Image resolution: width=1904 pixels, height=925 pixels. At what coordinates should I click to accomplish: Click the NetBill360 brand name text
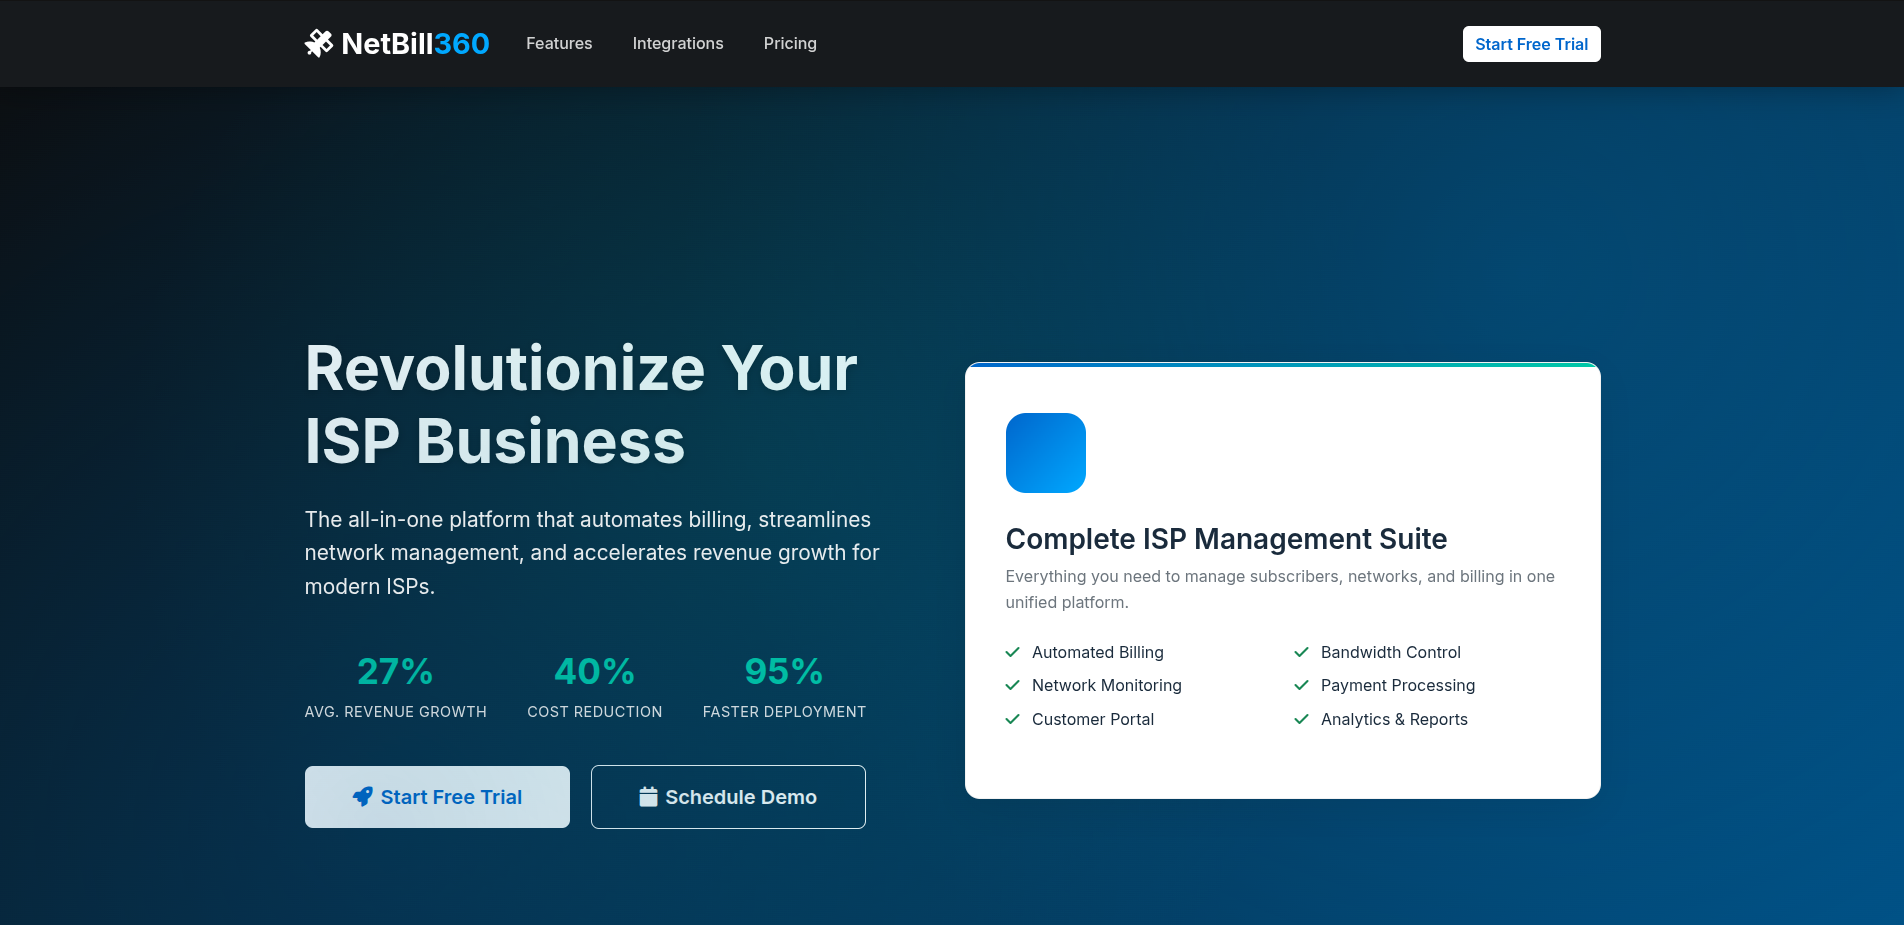coord(415,43)
